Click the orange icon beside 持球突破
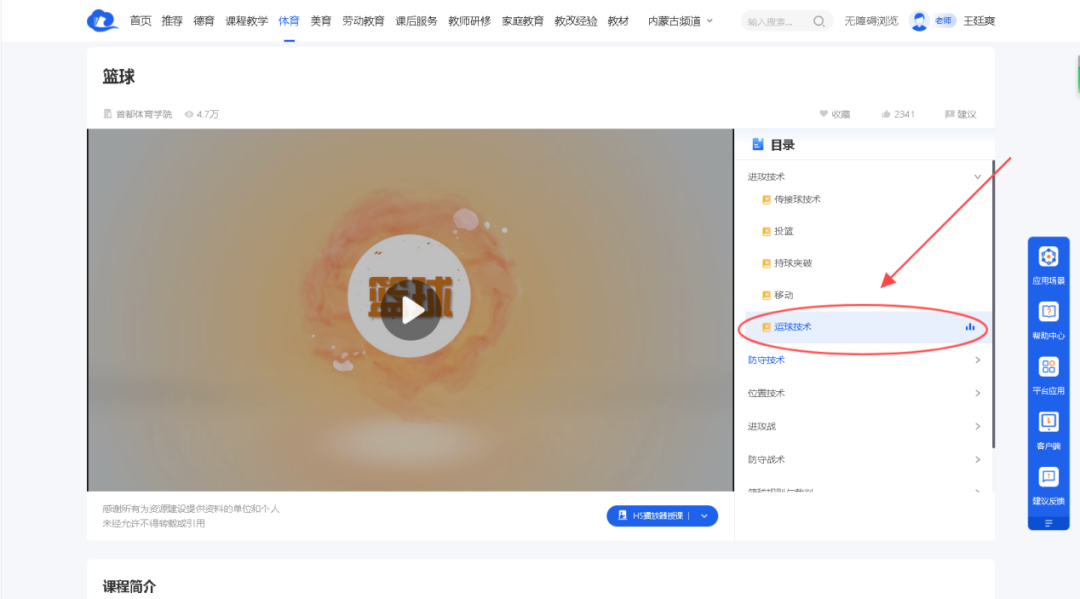The image size is (1080, 599). pos(766,263)
